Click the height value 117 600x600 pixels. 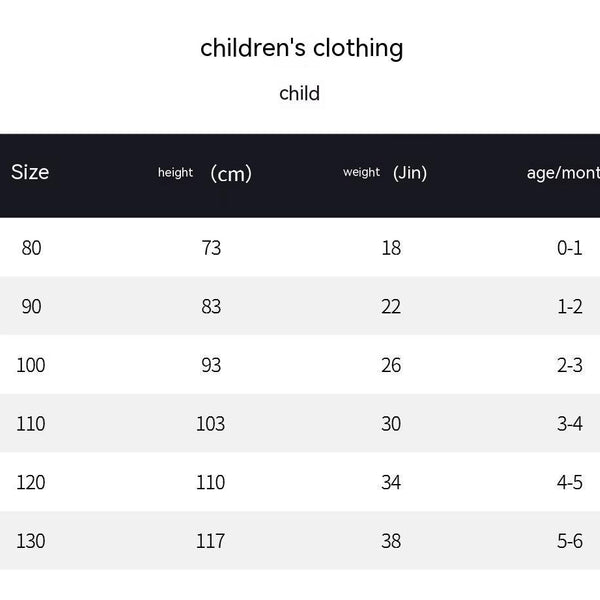[x=211, y=541]
